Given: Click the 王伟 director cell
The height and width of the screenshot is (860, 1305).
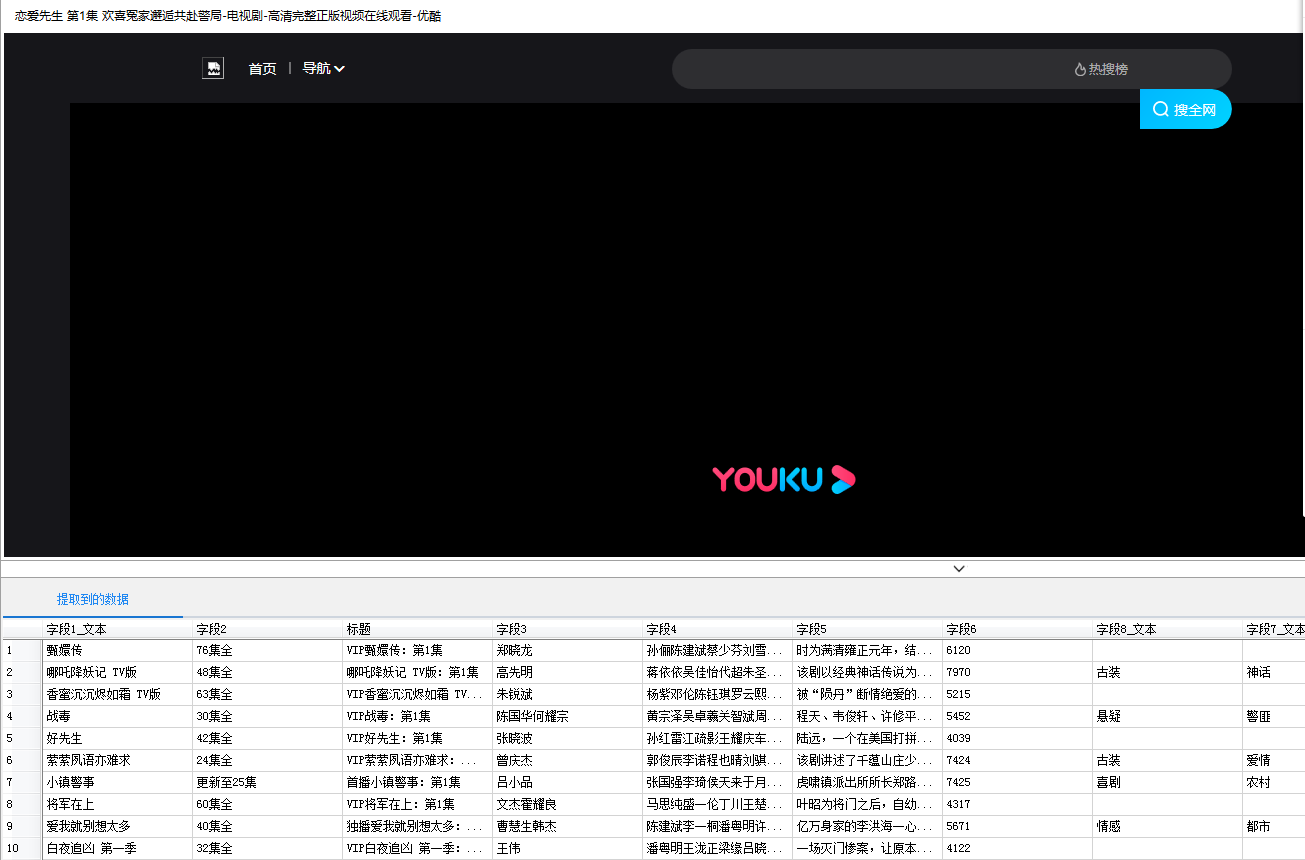Looking at the screenshot, I should pos(568,848).
